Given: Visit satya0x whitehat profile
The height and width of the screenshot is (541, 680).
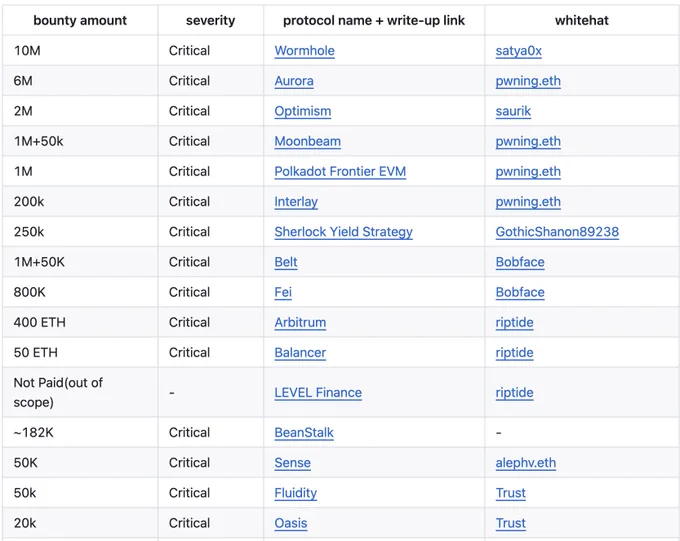Looking at the screenshot, I should [519, 51].
